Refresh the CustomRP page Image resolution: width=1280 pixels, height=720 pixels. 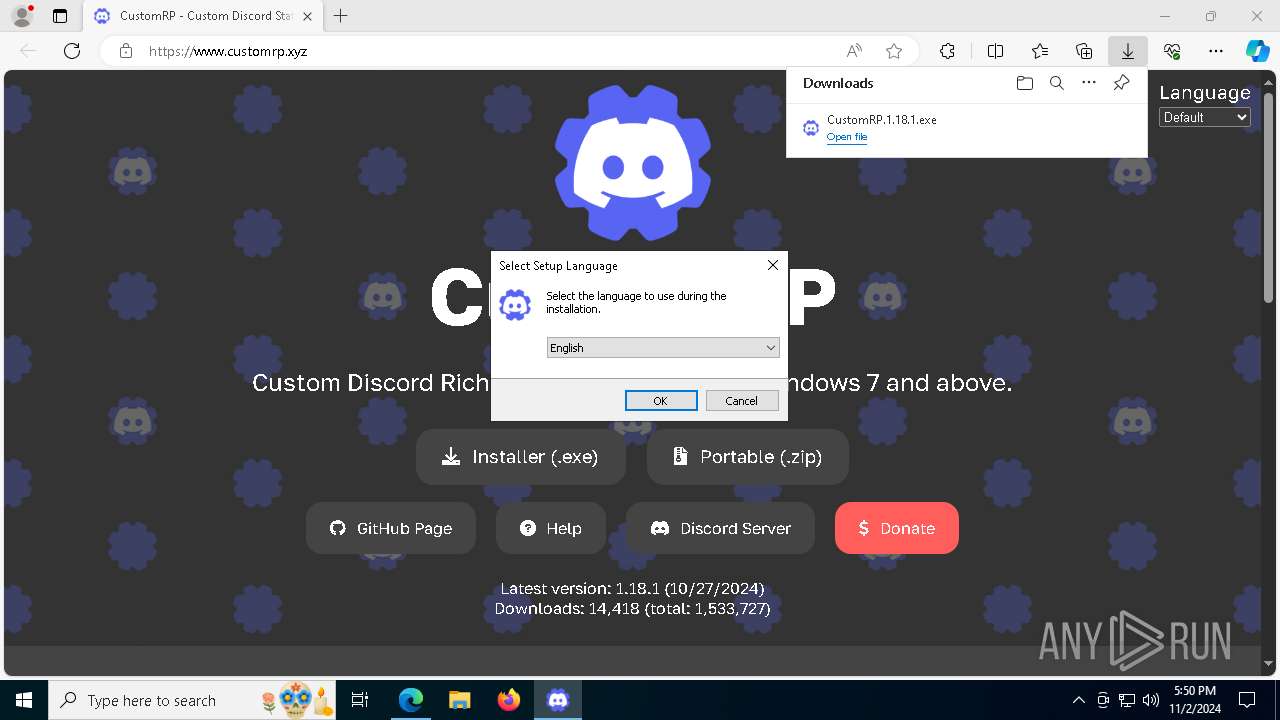(x=72, y=51)
